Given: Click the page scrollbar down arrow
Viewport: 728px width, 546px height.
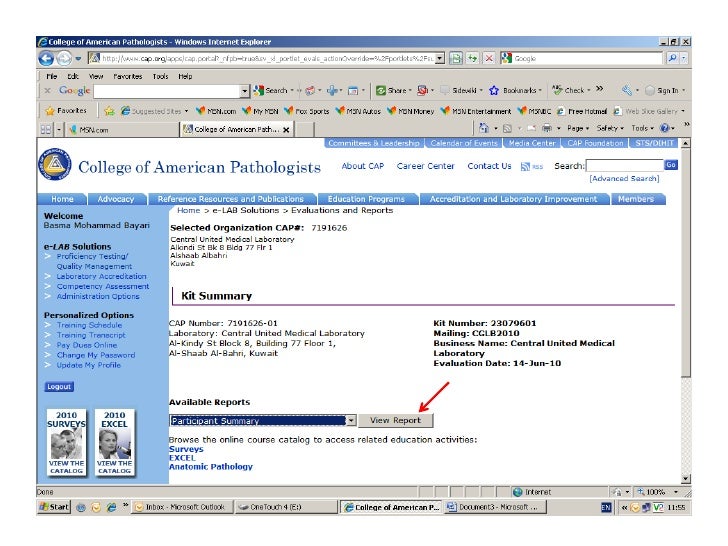Looking at the screenshot, I should 686,479.
